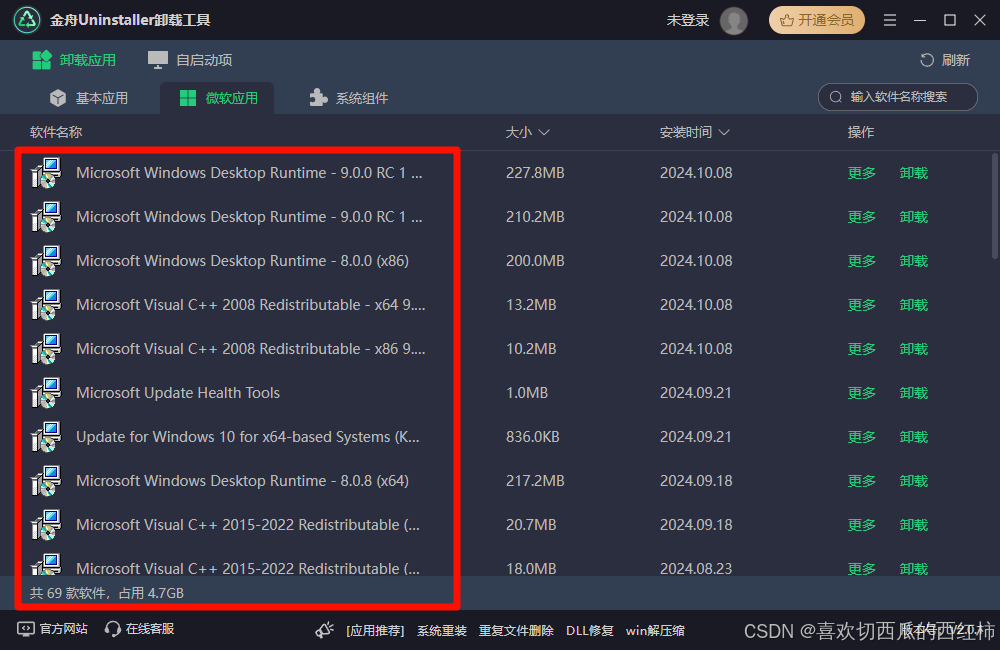This screenshot has width=1000, height=650.
Task: Open the 系统重装 recommendation link
Action: pyautogui.click(x=441, y=631)
